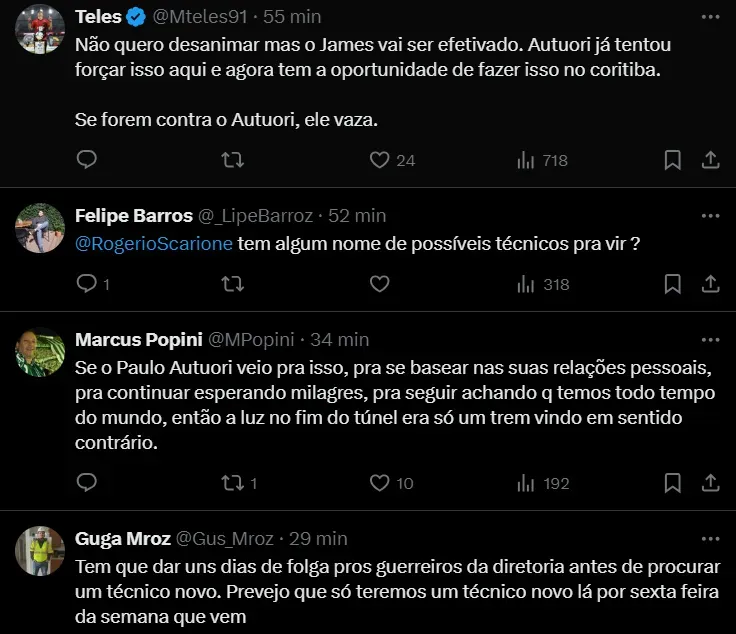Share Felipe Barros' tweet

(710, 284)
